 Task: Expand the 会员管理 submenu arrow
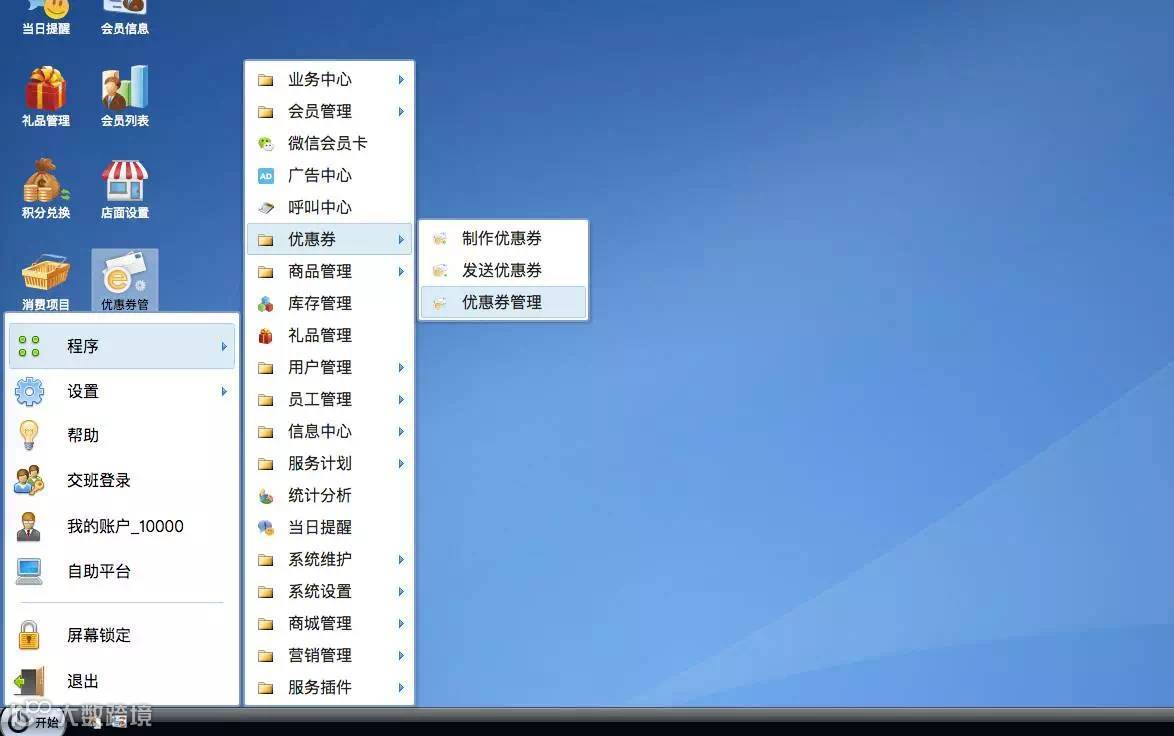[x=401, y=112]
